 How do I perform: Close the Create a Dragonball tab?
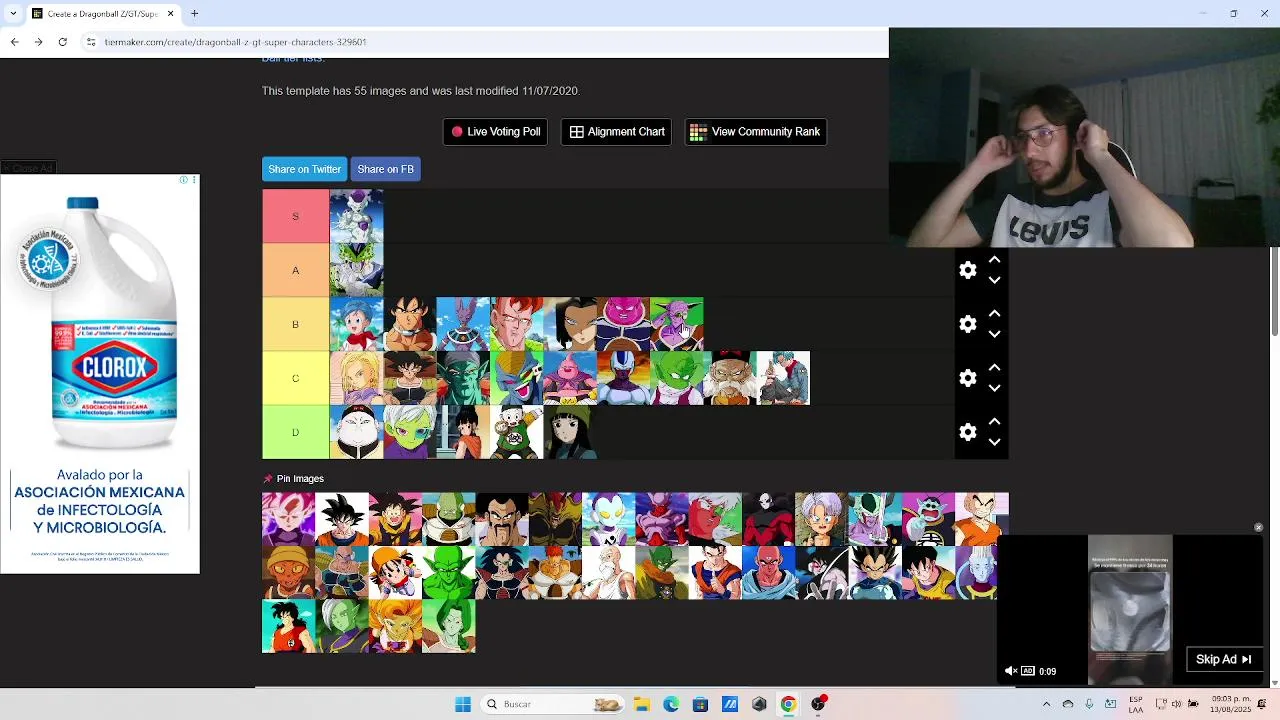coord(170,14)
